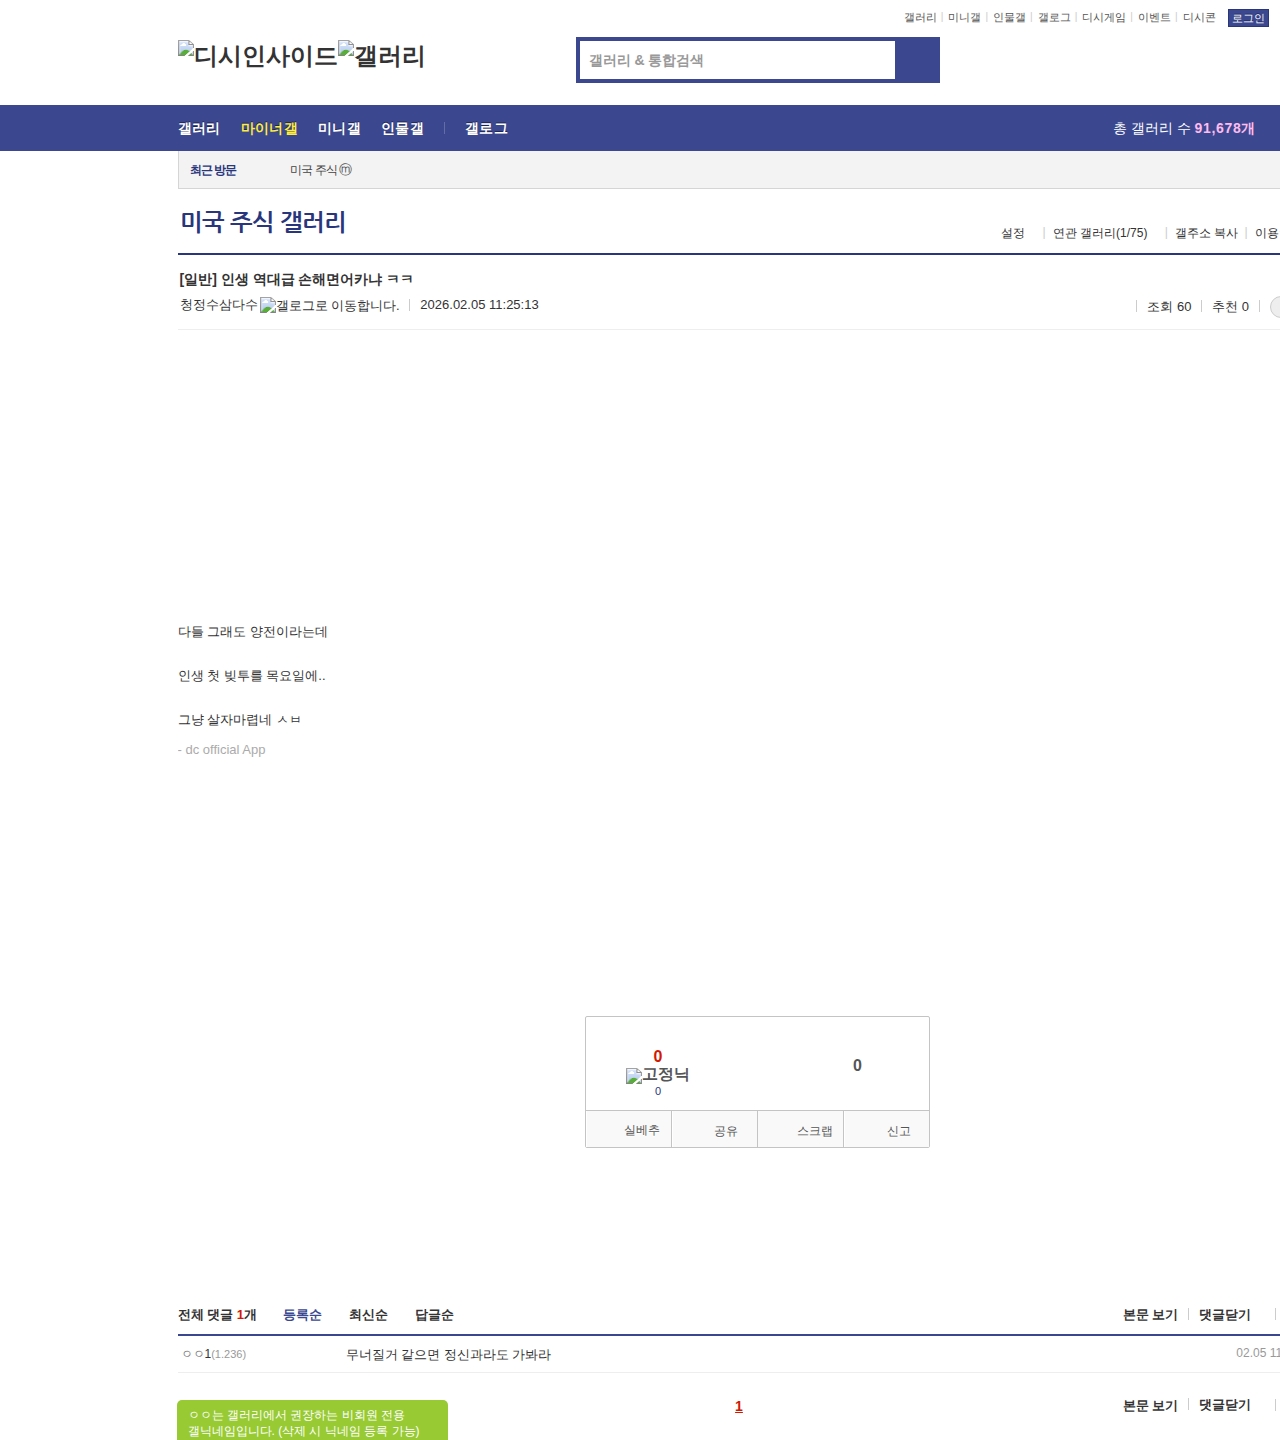This screenshot has width=1280, height=1440.
Task: Click the blue search button beside search box
Action: [917, 60]
